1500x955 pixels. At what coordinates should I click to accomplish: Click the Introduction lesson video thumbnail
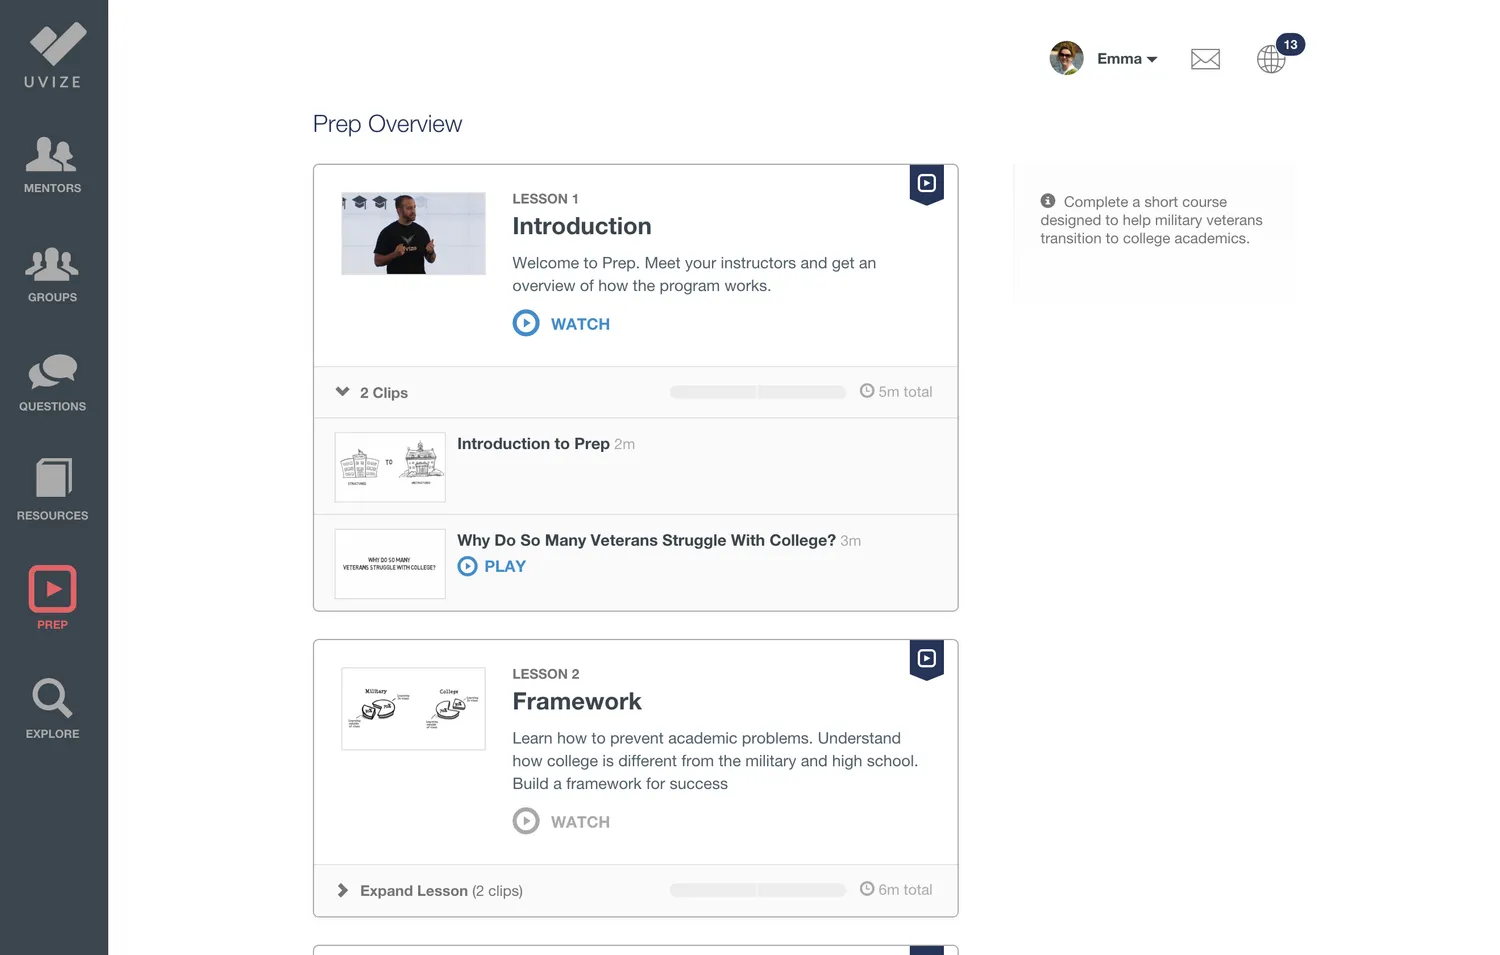click(x=413, y=234)
